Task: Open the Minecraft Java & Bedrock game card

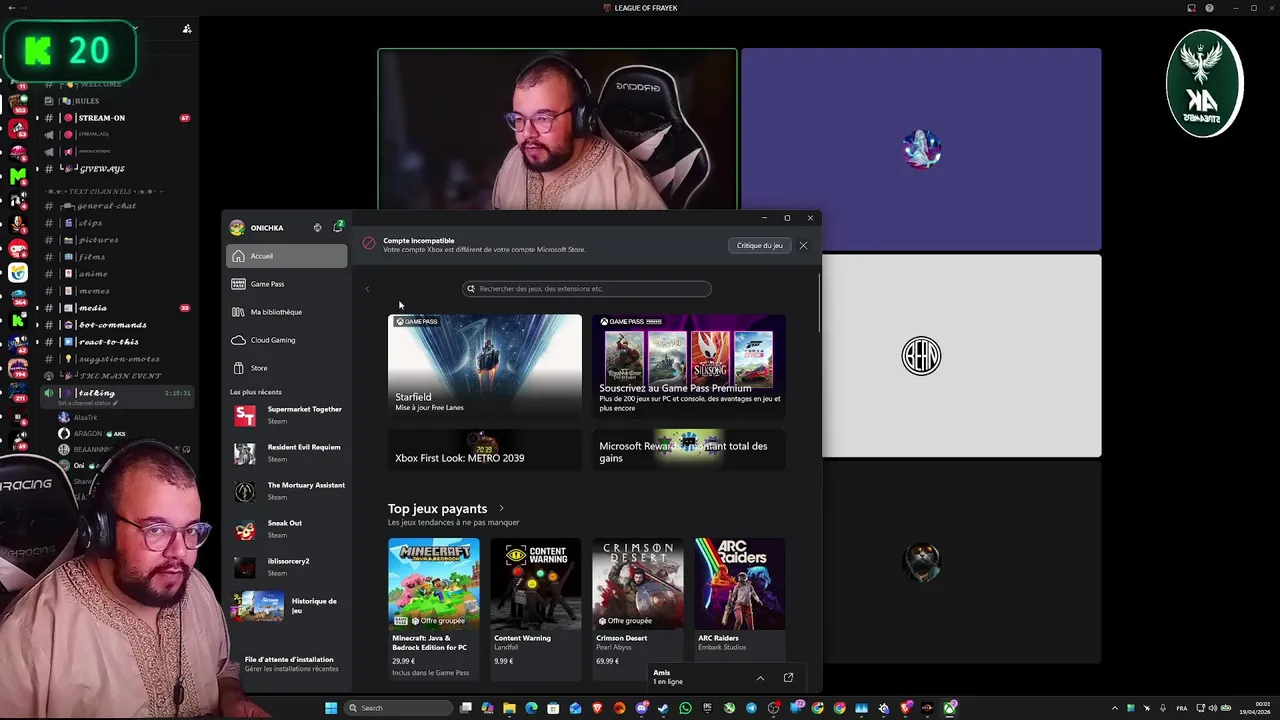Action: [434, 608]
